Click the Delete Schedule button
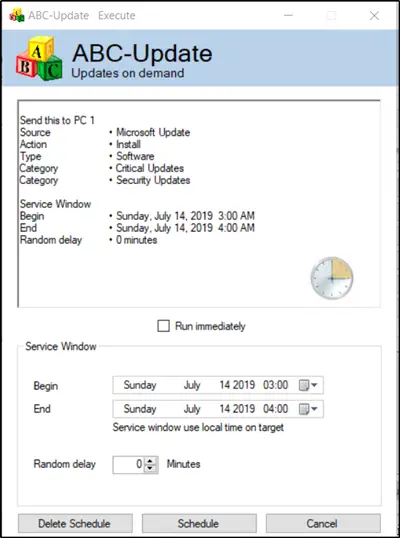Screen dimensions: 400x538 (x=75, y=524)
